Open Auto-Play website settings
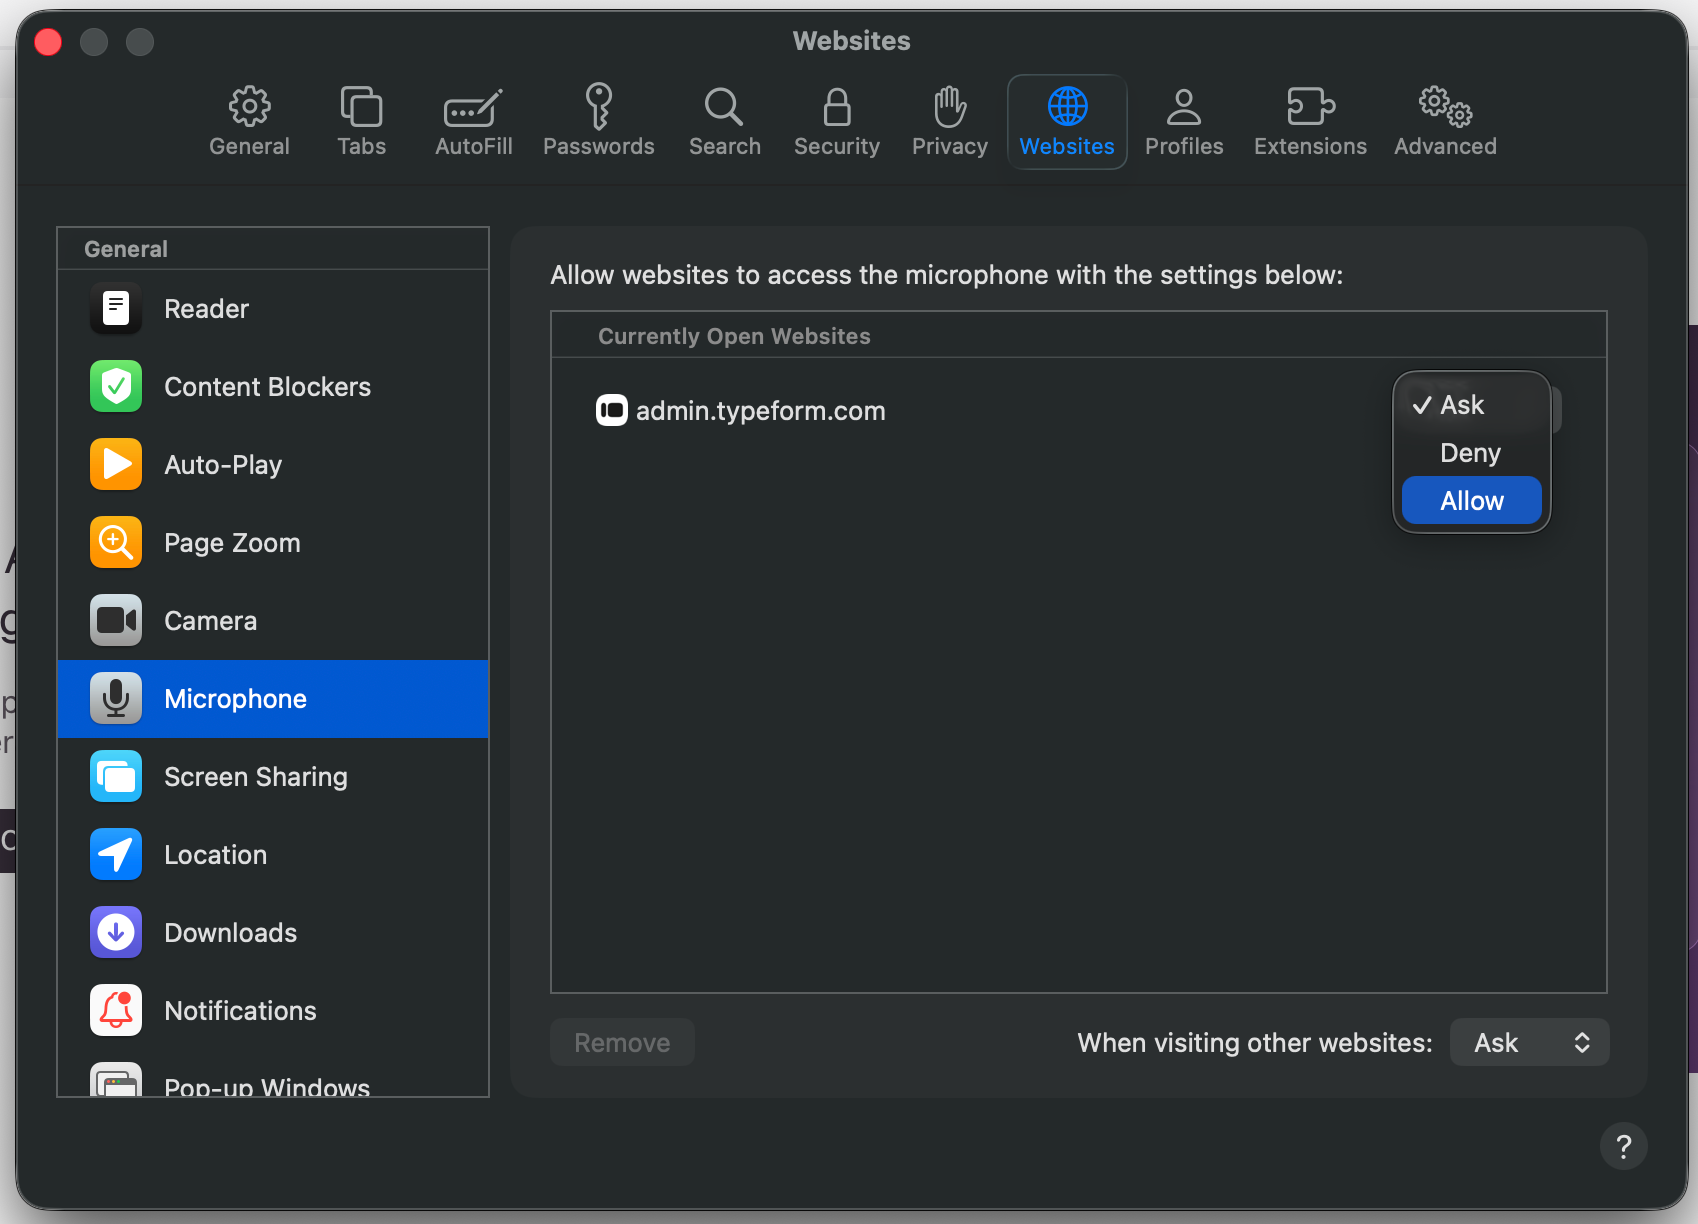Image resolution: width=1698 pixels, height=1224 pixels. click(273, 465)
